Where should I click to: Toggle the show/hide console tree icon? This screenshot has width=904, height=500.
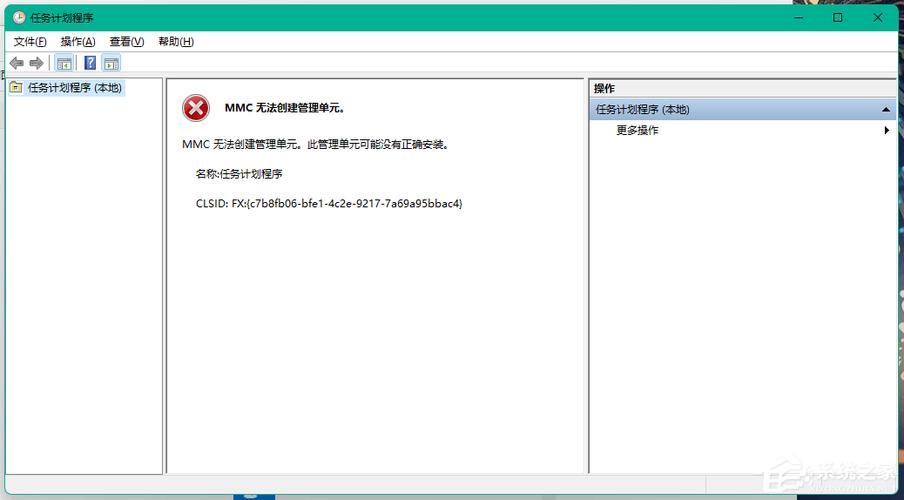64,63
